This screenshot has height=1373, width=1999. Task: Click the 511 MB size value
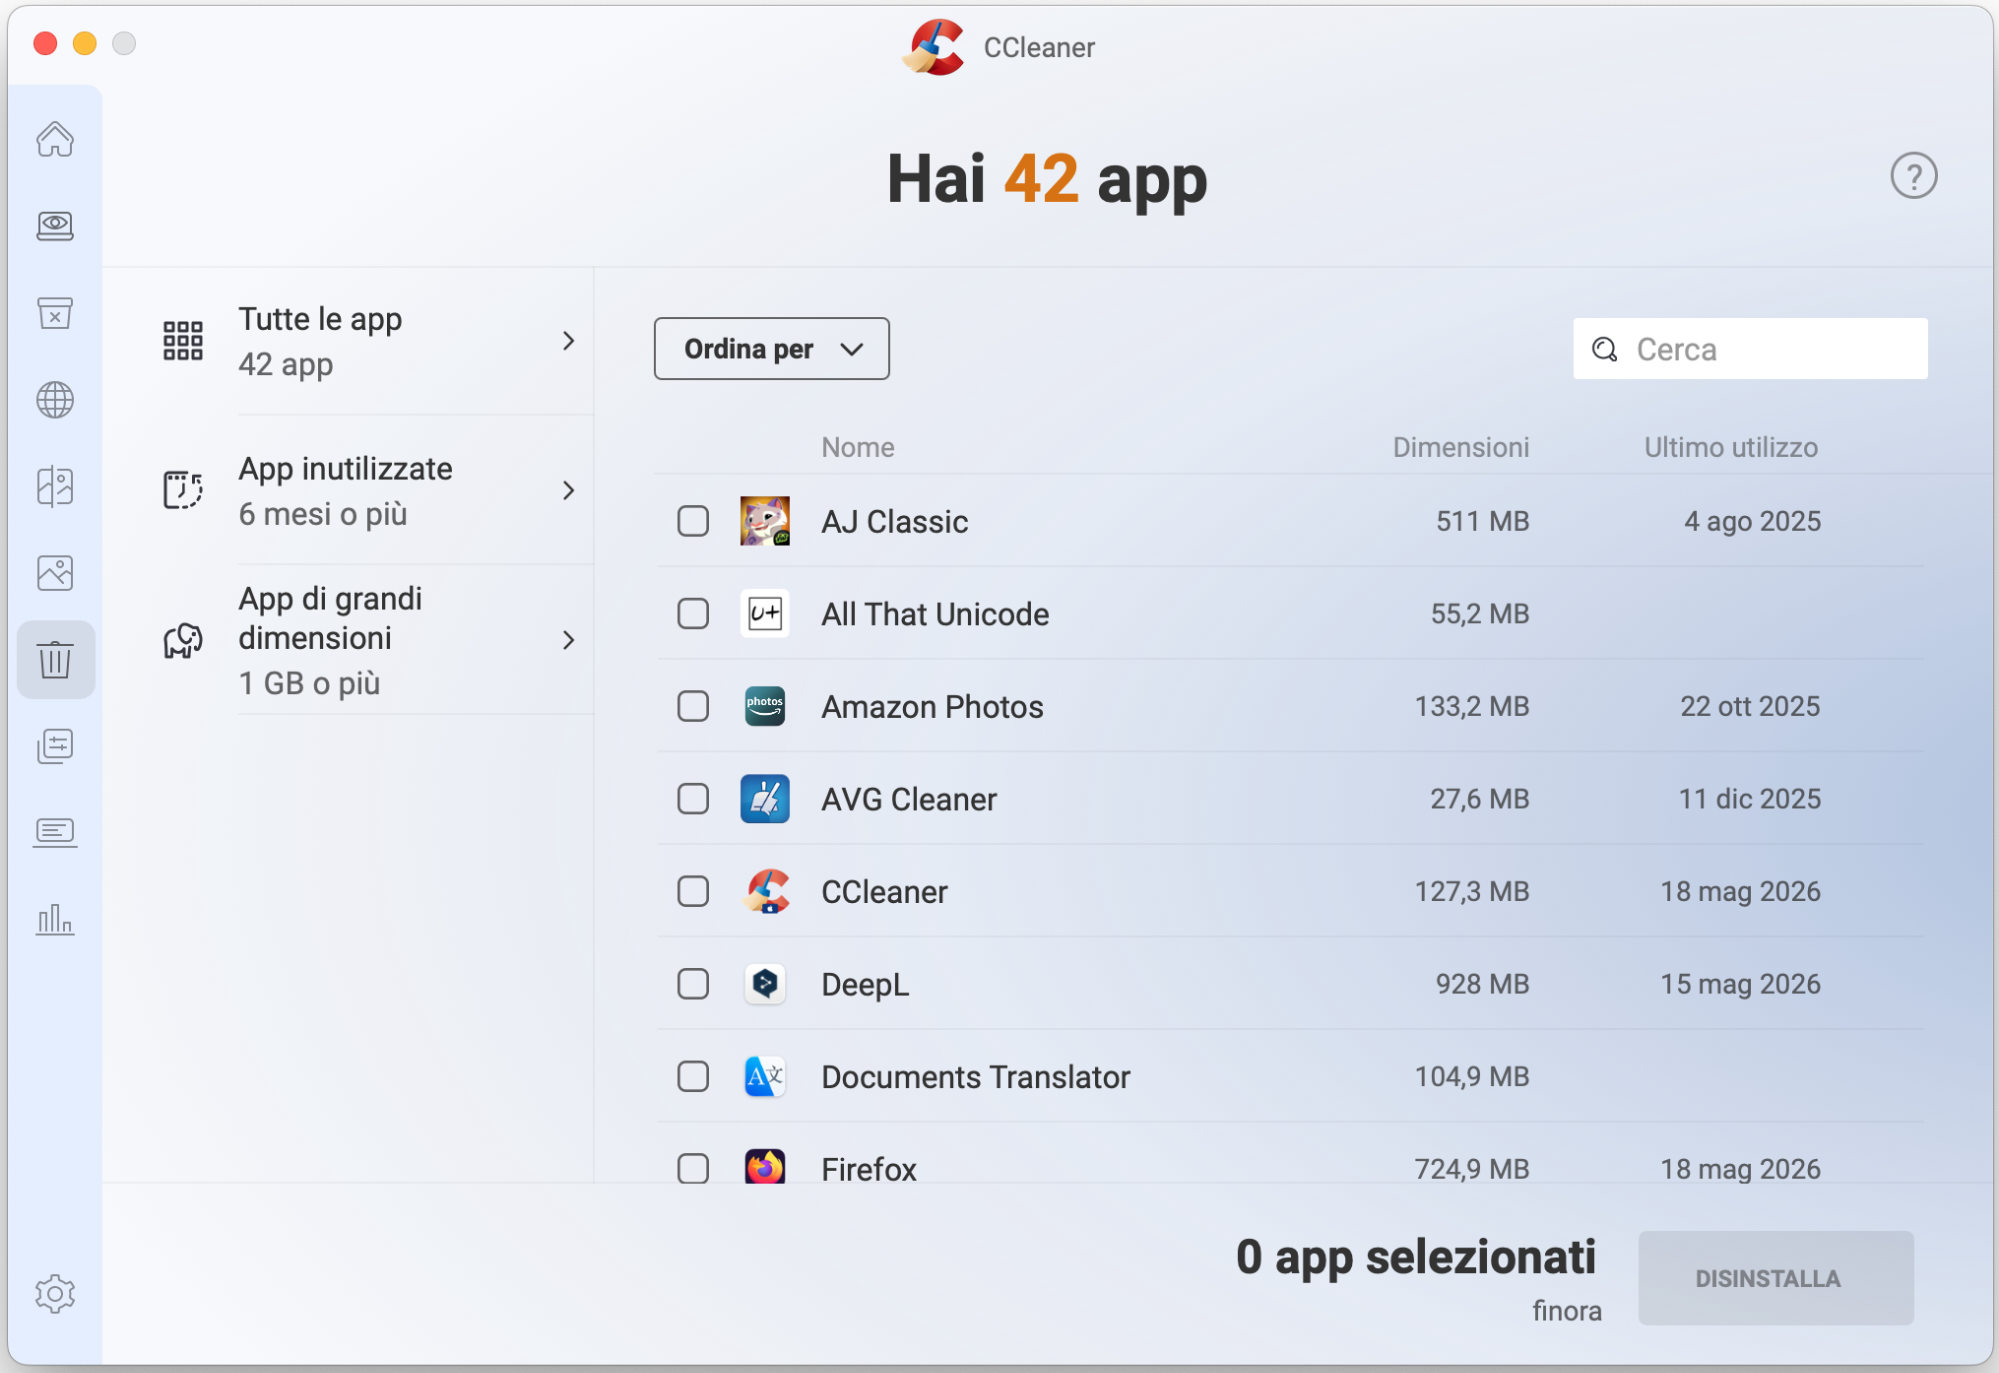[1482, 521]
